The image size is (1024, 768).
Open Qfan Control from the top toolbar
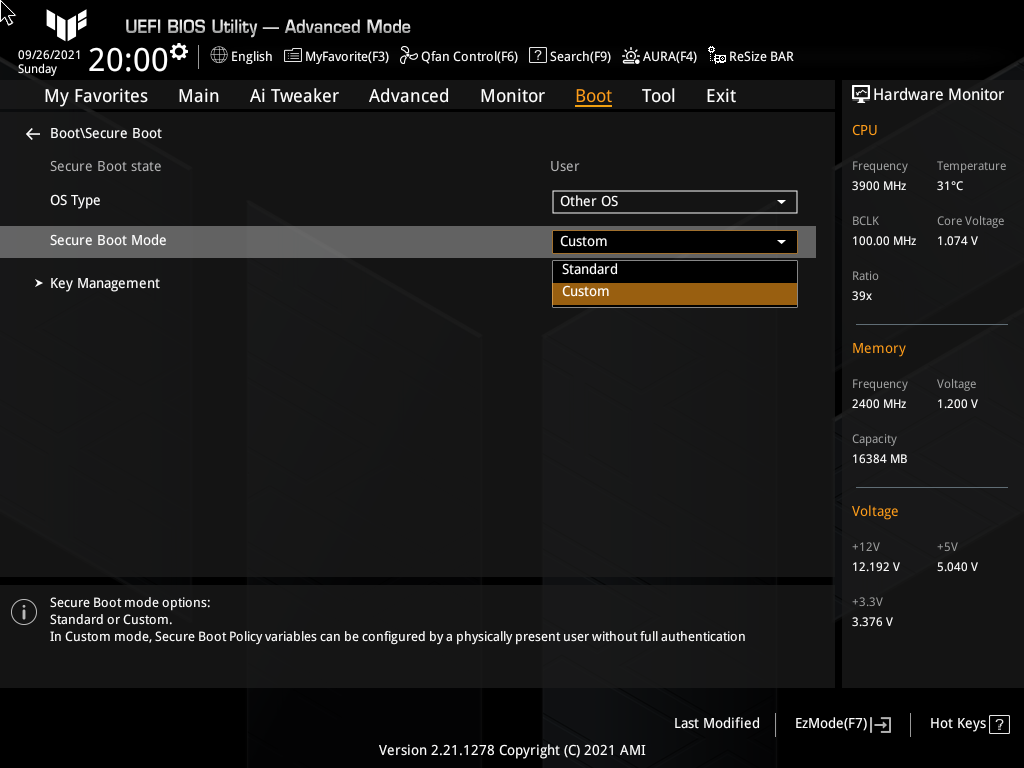tap(459, 56)
